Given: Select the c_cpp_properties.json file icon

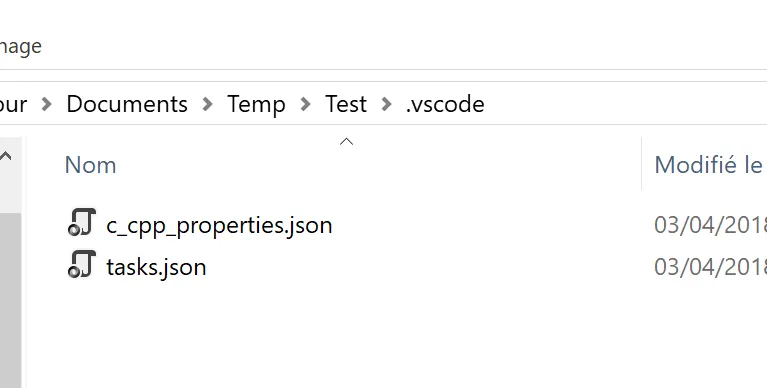Looking at the screenshot, I should (82, 223).
